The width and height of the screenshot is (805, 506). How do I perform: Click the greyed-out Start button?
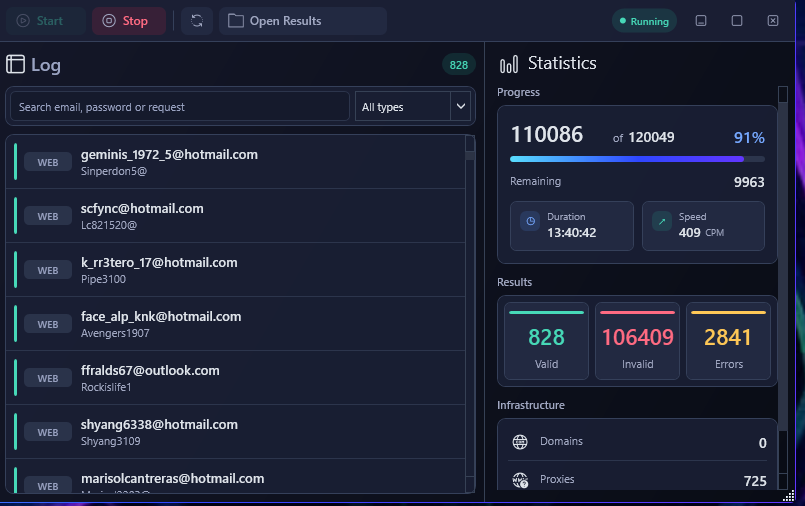tap(46, 21)
